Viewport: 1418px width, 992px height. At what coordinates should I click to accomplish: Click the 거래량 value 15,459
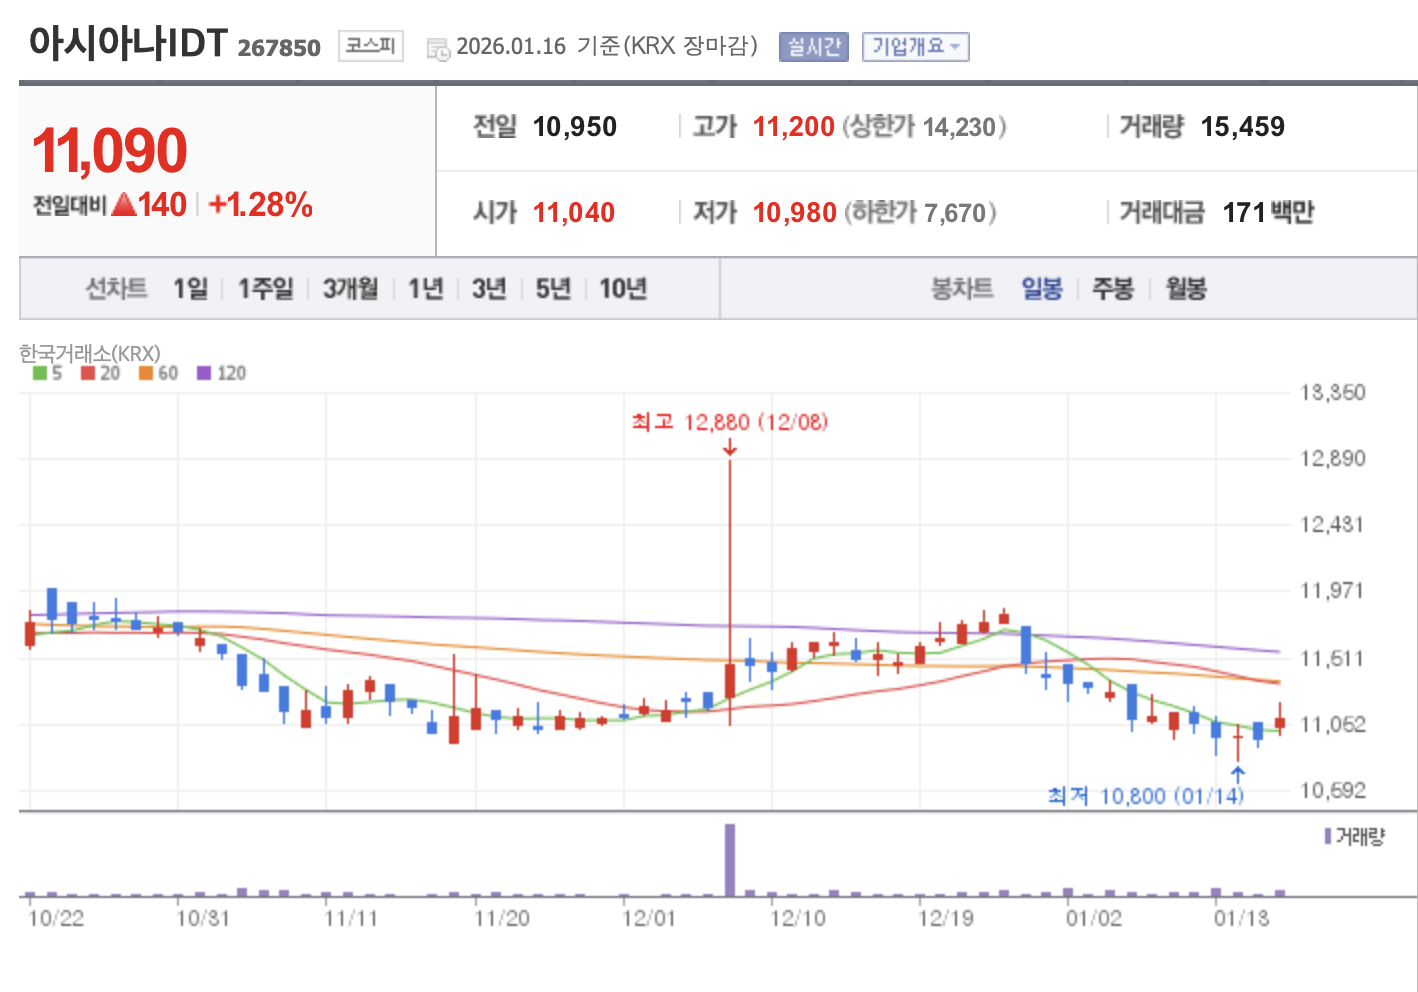1243,127
